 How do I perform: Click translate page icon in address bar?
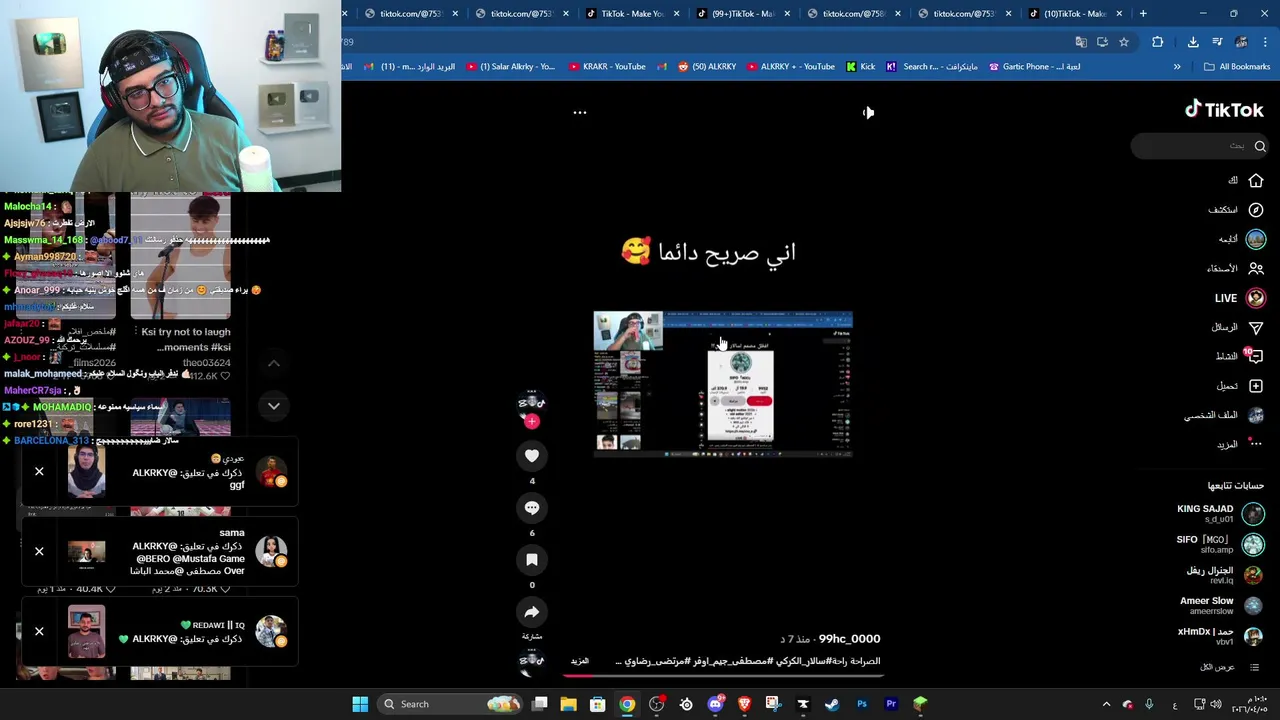[1081, 42]
